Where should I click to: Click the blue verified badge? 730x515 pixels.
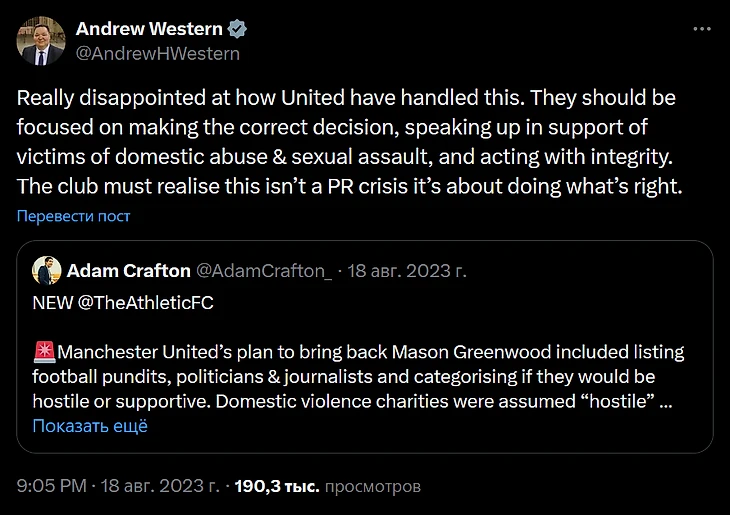tap(236, 29)
